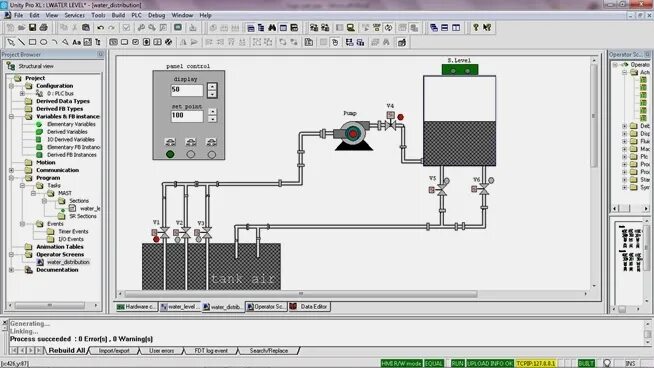Select the Line drawing tool
654x368 pixels.
coord(21,42)
